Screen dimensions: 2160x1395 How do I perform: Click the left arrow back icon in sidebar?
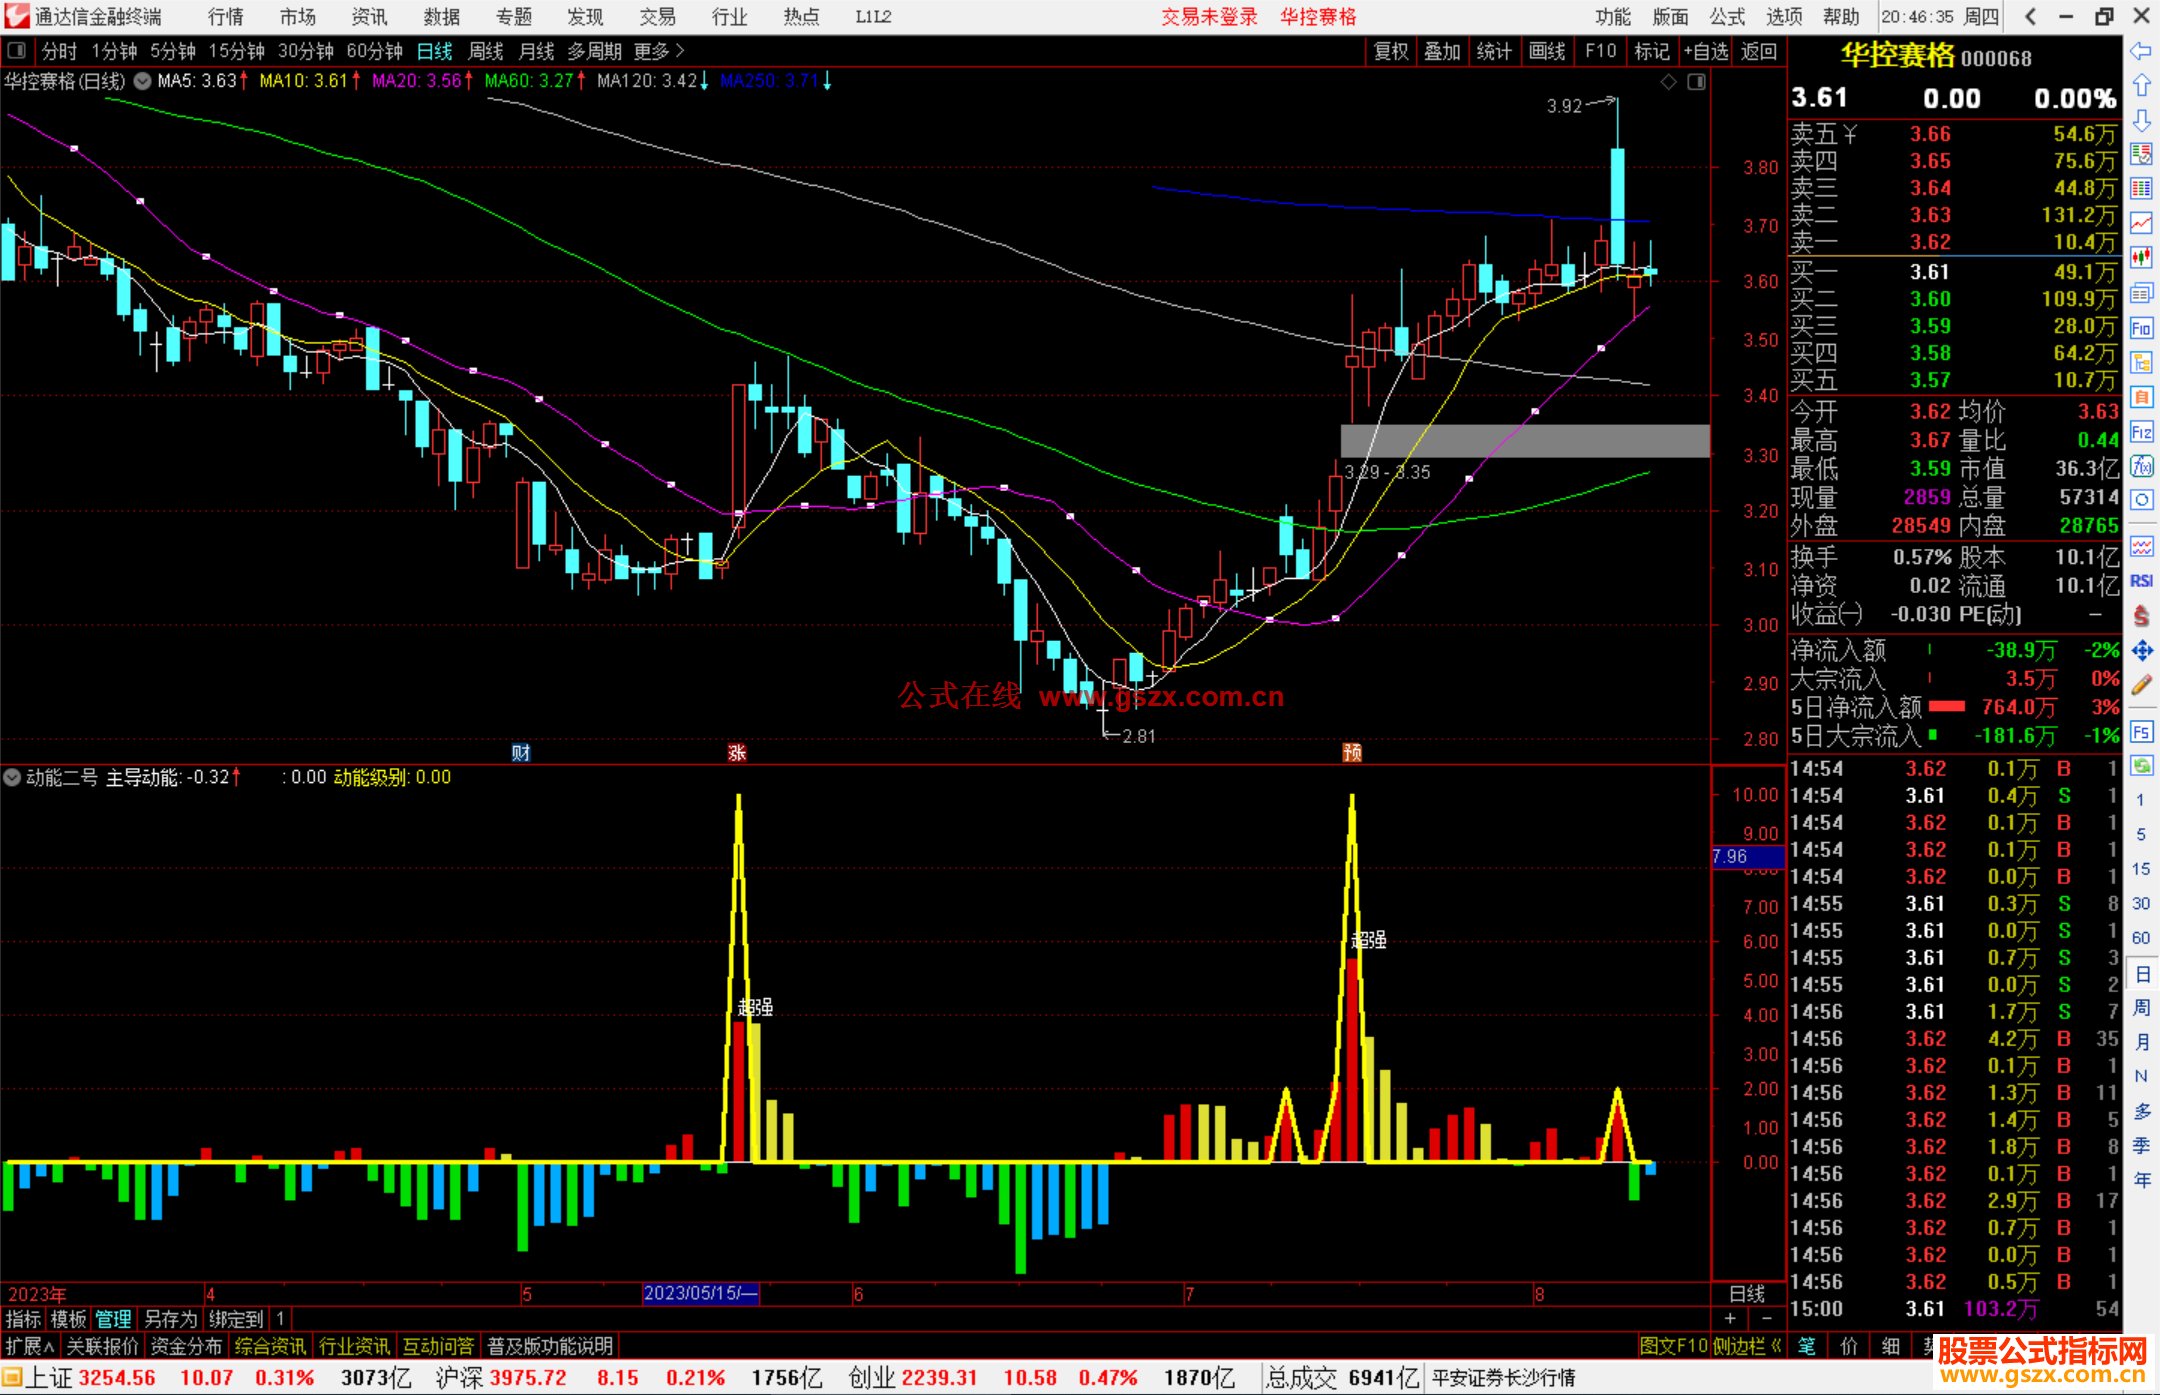coord(2141,50)
